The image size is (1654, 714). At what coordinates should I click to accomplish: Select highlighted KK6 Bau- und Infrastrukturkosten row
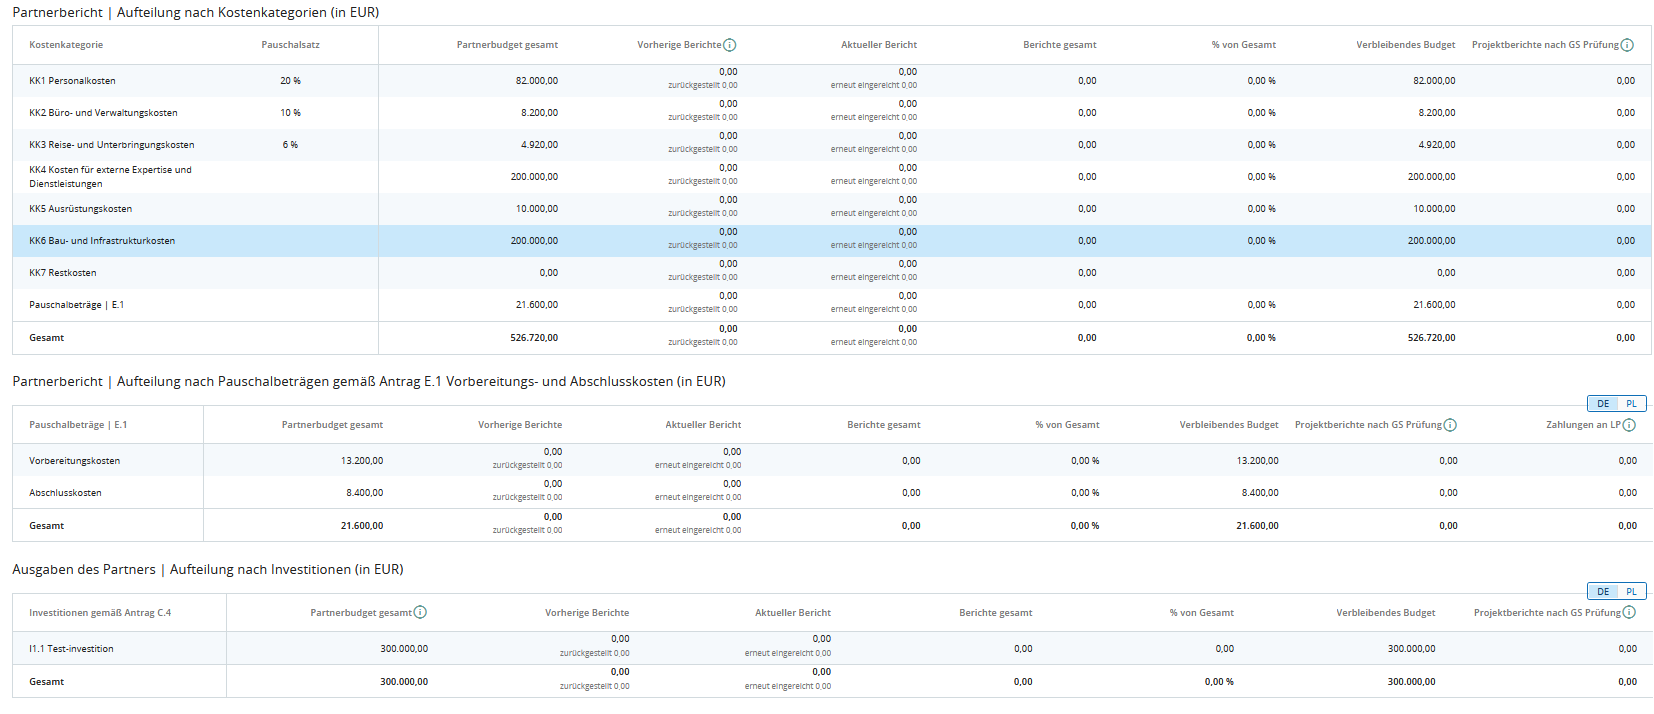pyautogui.click(x=102, y=241)
